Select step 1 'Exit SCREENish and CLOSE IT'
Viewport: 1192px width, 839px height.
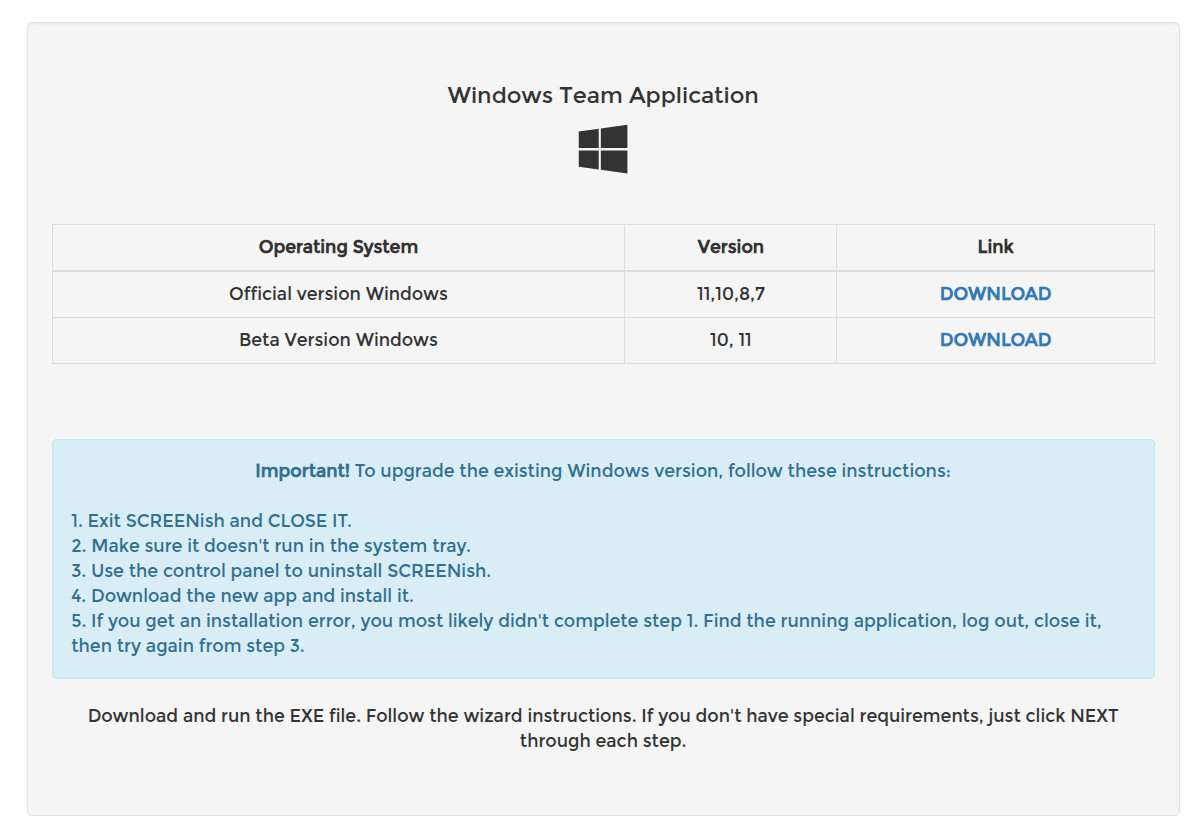click(211, 521)
